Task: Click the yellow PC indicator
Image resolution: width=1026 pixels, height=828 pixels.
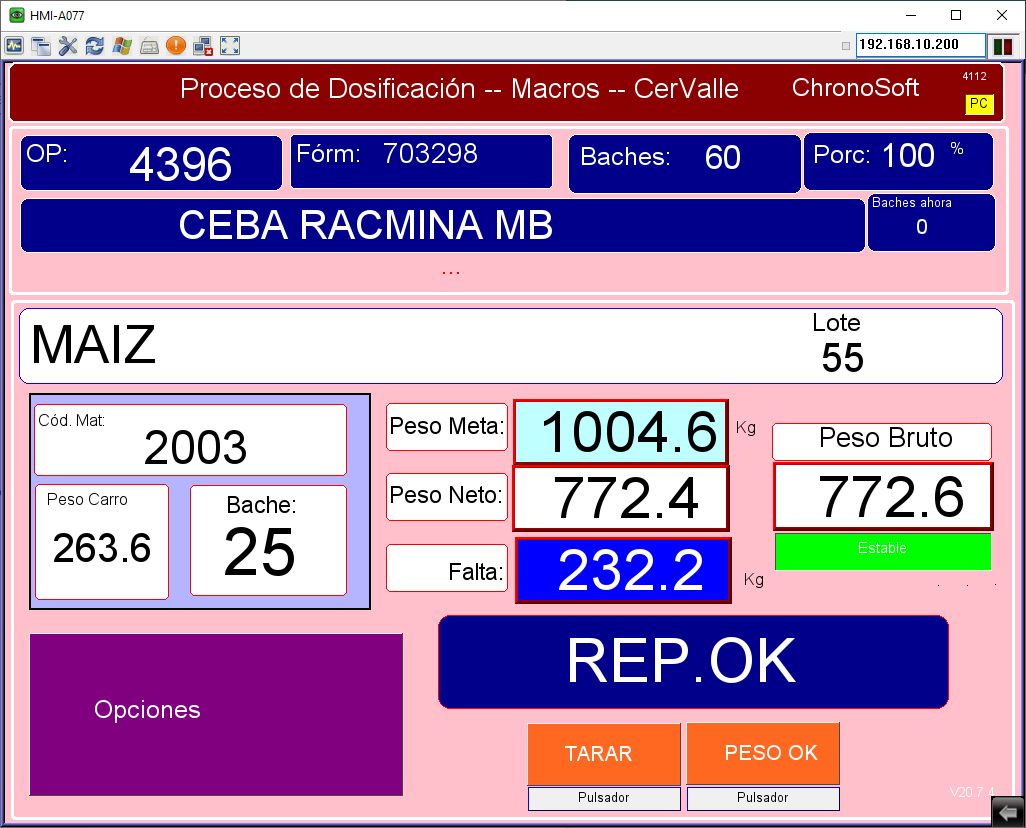Action: [x=979, y=103]
